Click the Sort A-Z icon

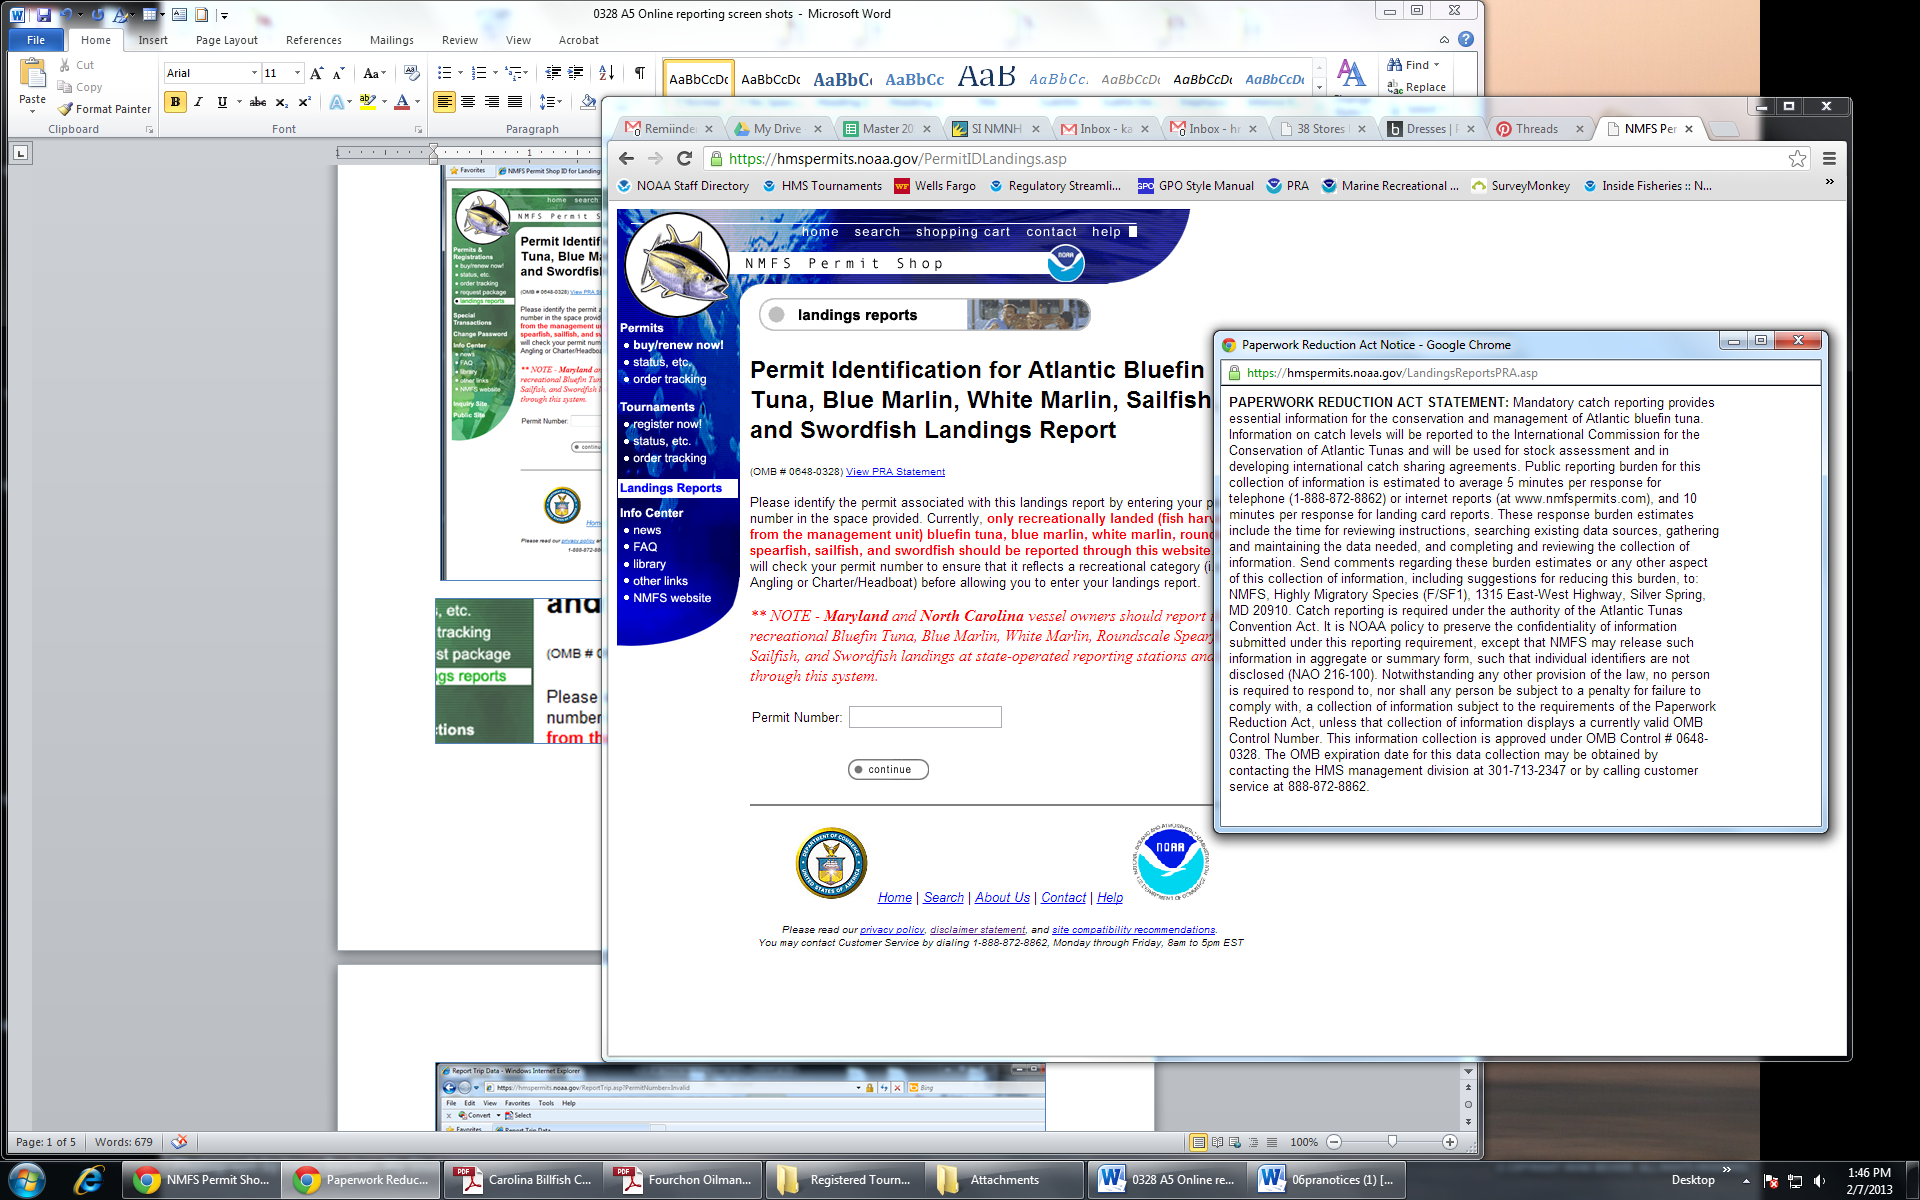(606, 73)
